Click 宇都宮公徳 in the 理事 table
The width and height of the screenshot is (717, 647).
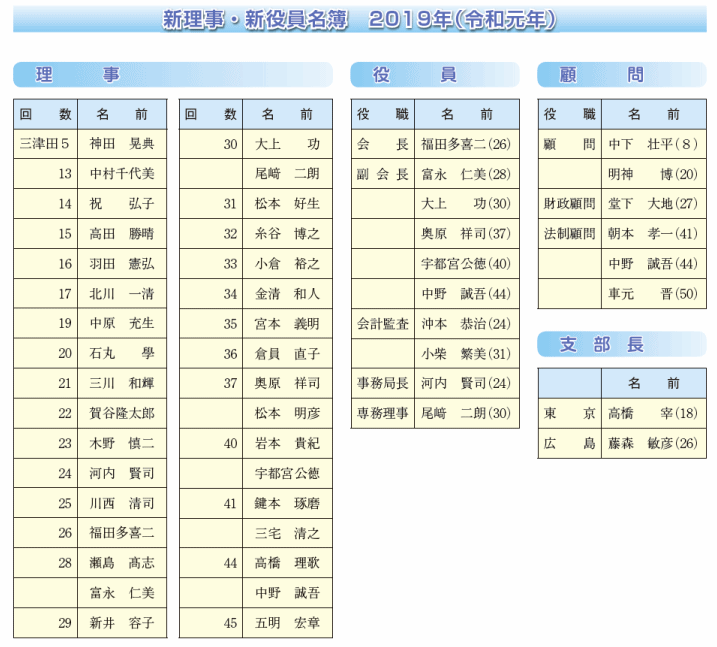pyautogui.click(x=287, y=473)
